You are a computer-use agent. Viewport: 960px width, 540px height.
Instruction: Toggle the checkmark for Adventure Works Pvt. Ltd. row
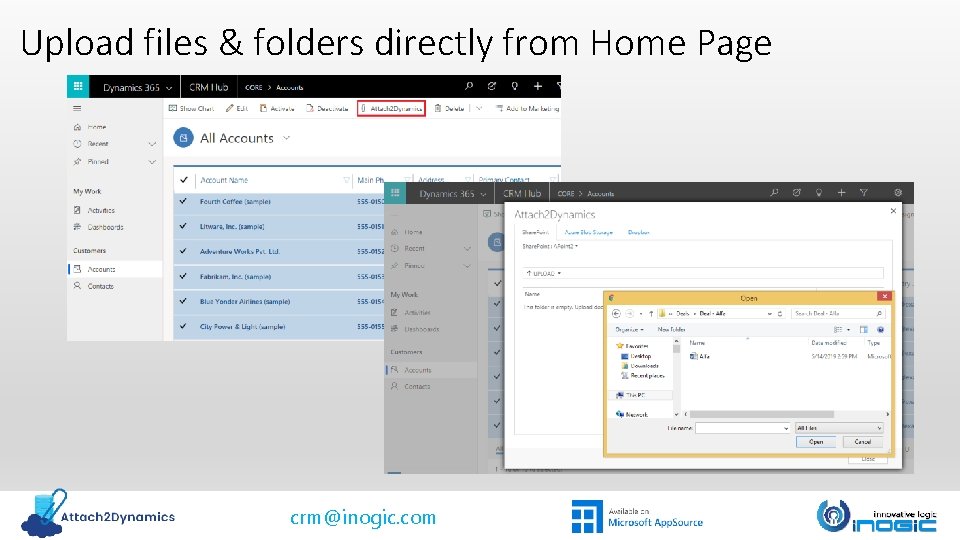[183, 251]
